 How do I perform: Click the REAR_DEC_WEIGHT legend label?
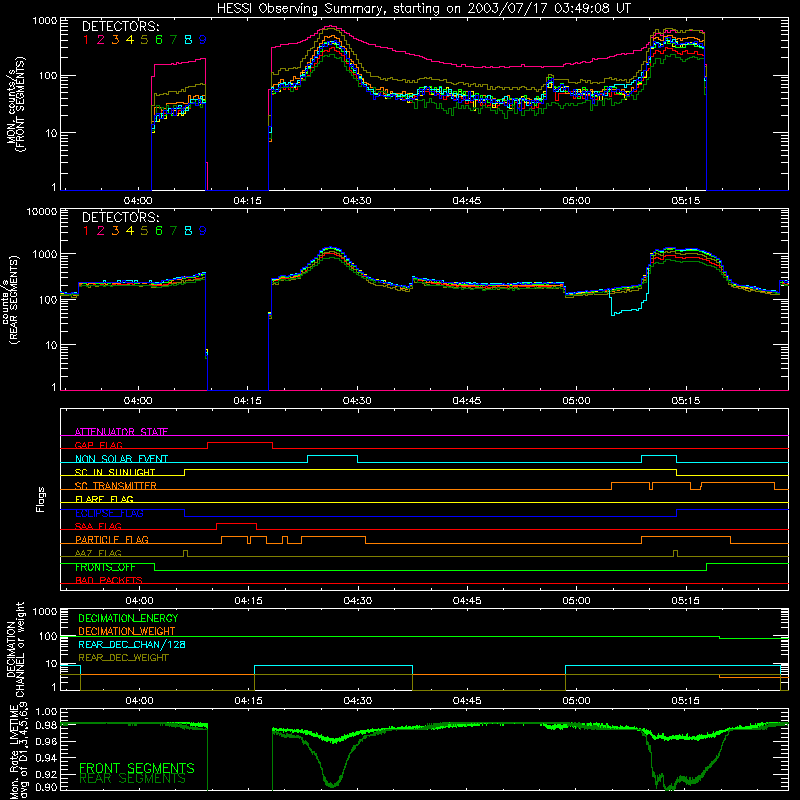pyautogui.click(x=123, y=658)
